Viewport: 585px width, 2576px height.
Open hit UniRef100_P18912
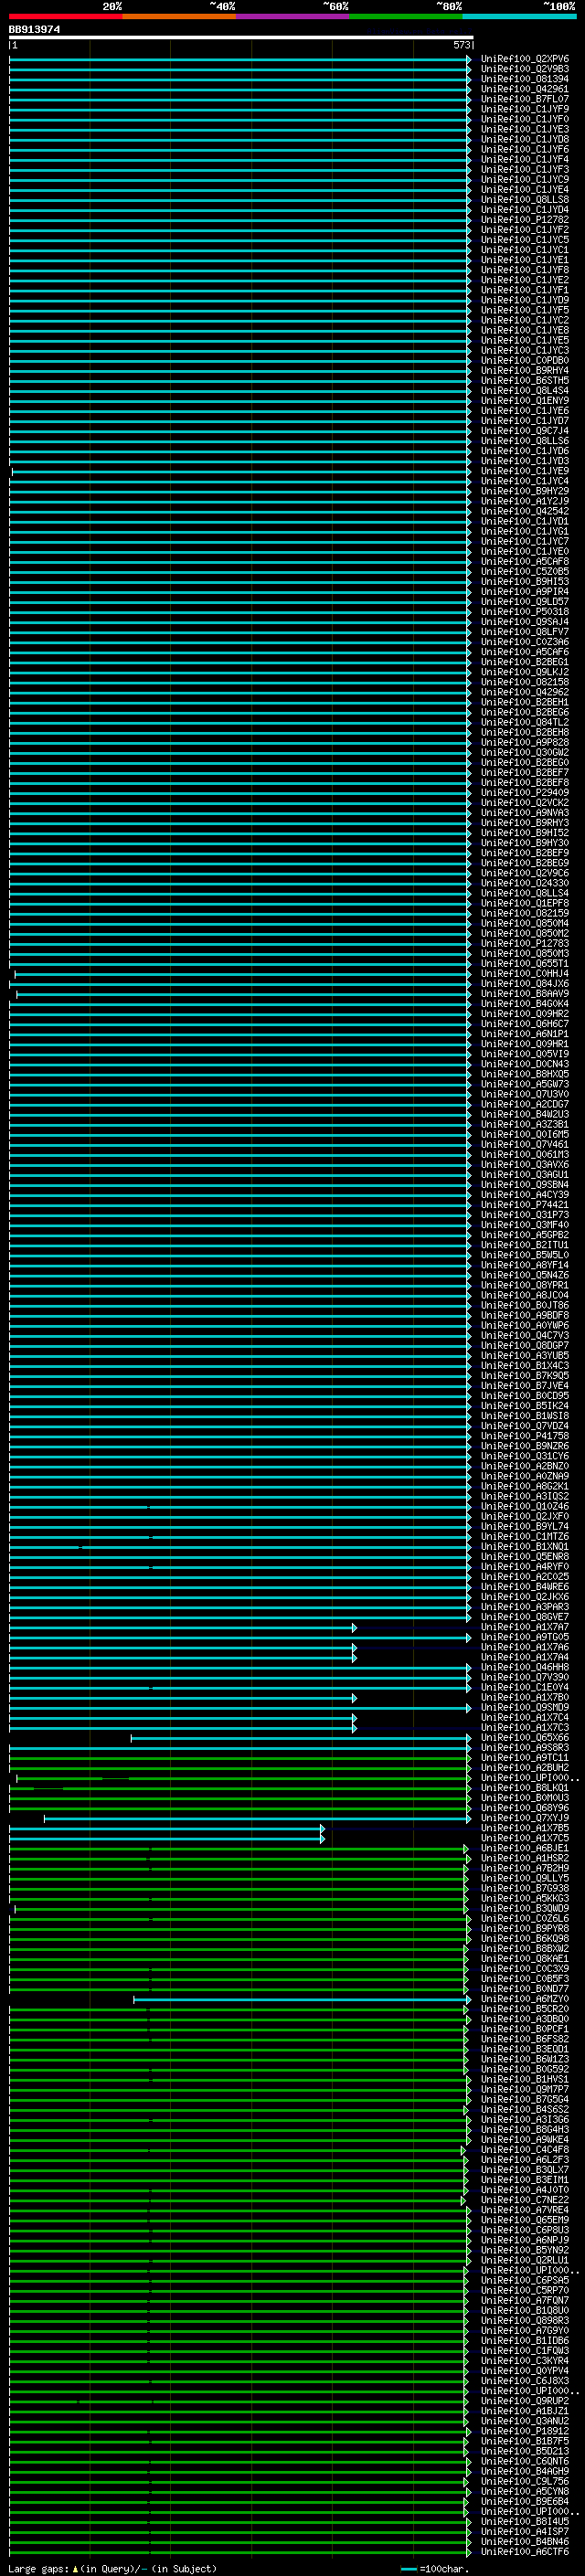tap(524, 2431)
